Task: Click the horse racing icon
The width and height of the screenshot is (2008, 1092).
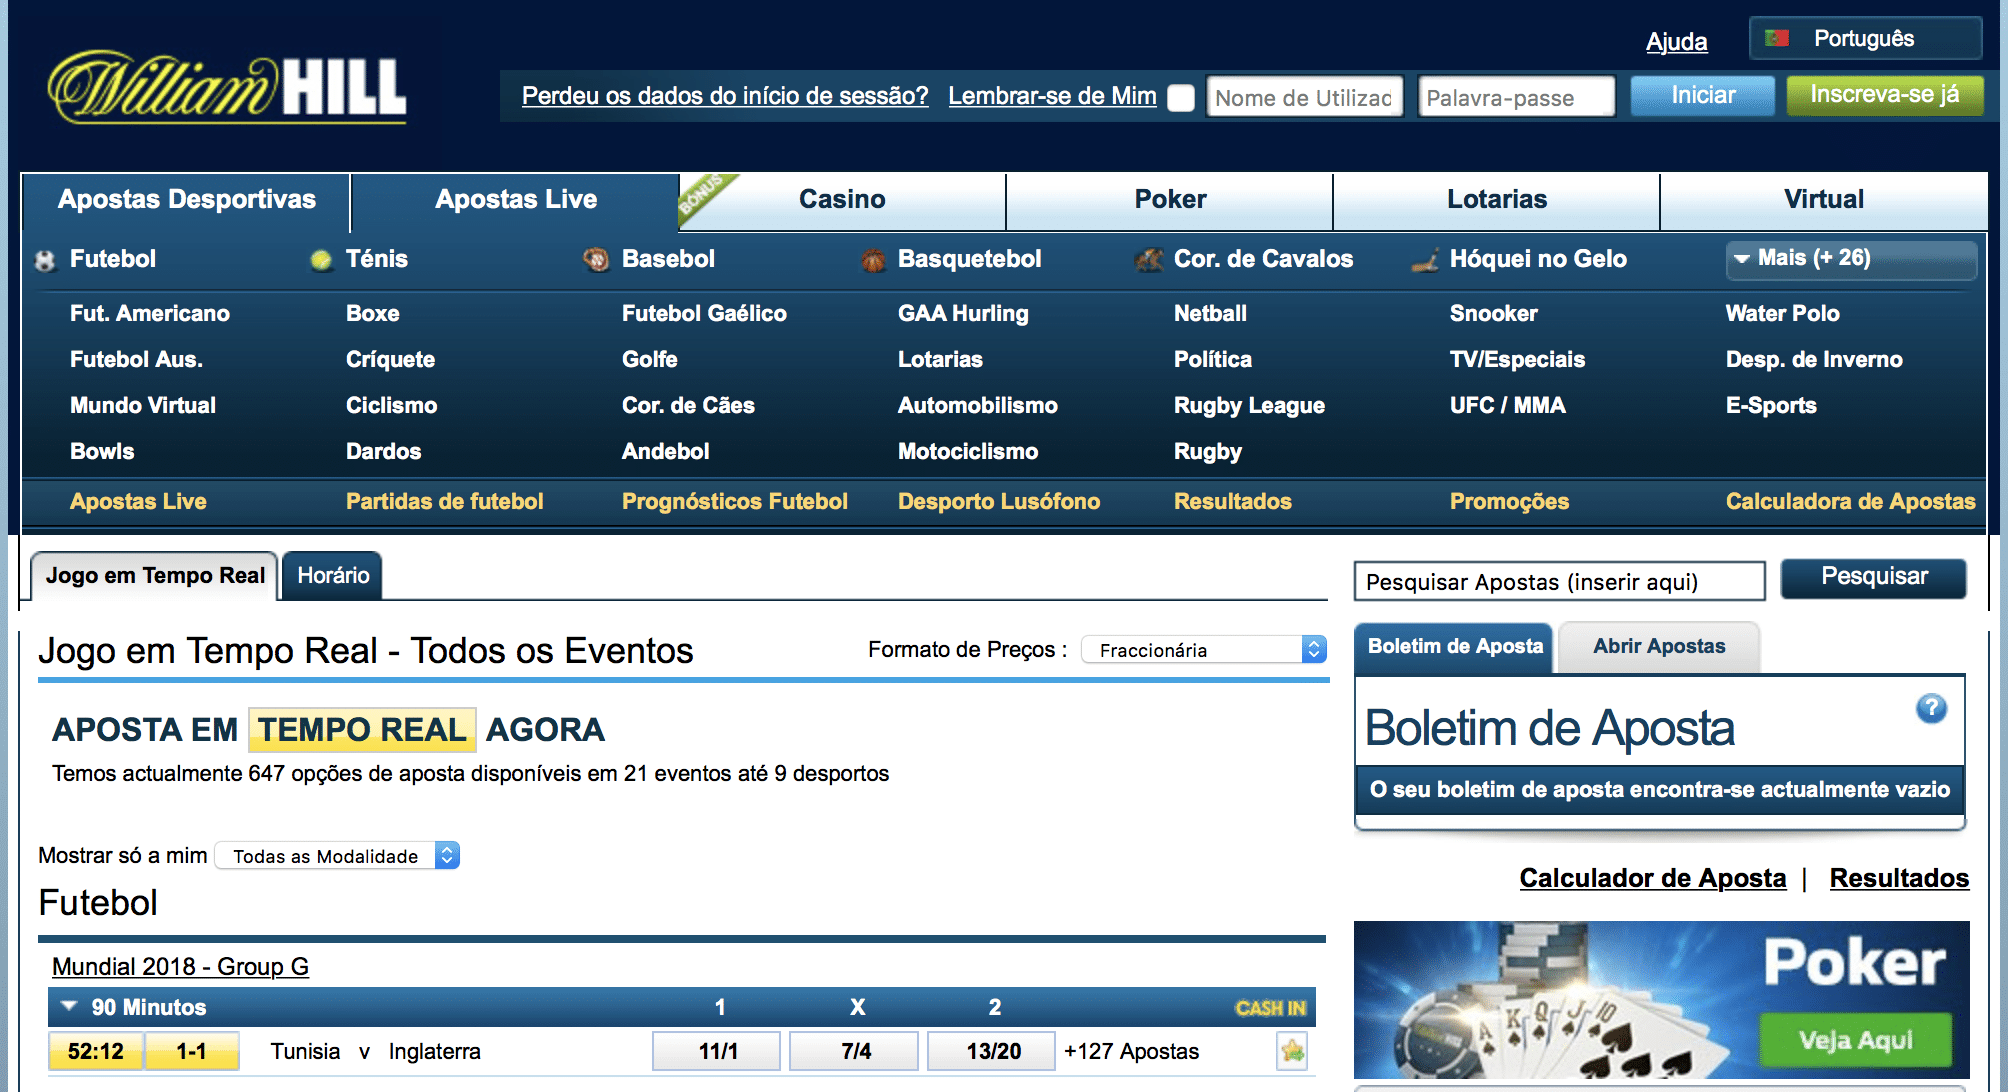Action: click(x=1149, y=260)
